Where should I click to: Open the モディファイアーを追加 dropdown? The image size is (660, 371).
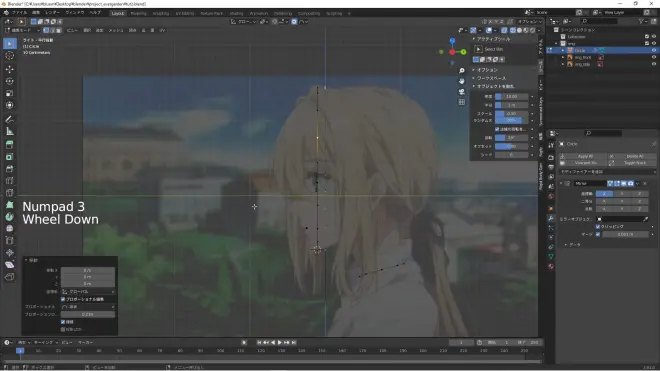(607, 172)
